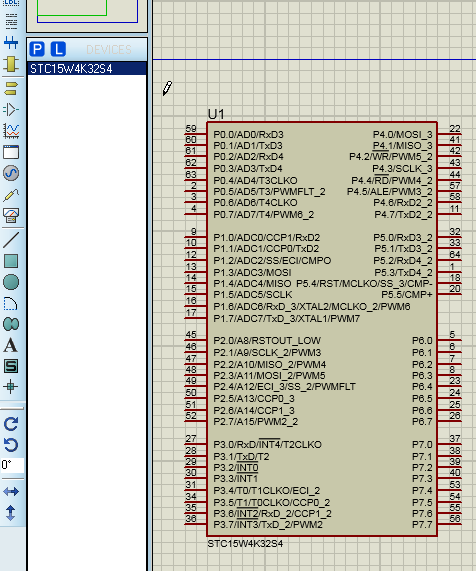Flip component horizontally with X-mirror
Viewport: 476px width, 571px height.
[11, 492]
